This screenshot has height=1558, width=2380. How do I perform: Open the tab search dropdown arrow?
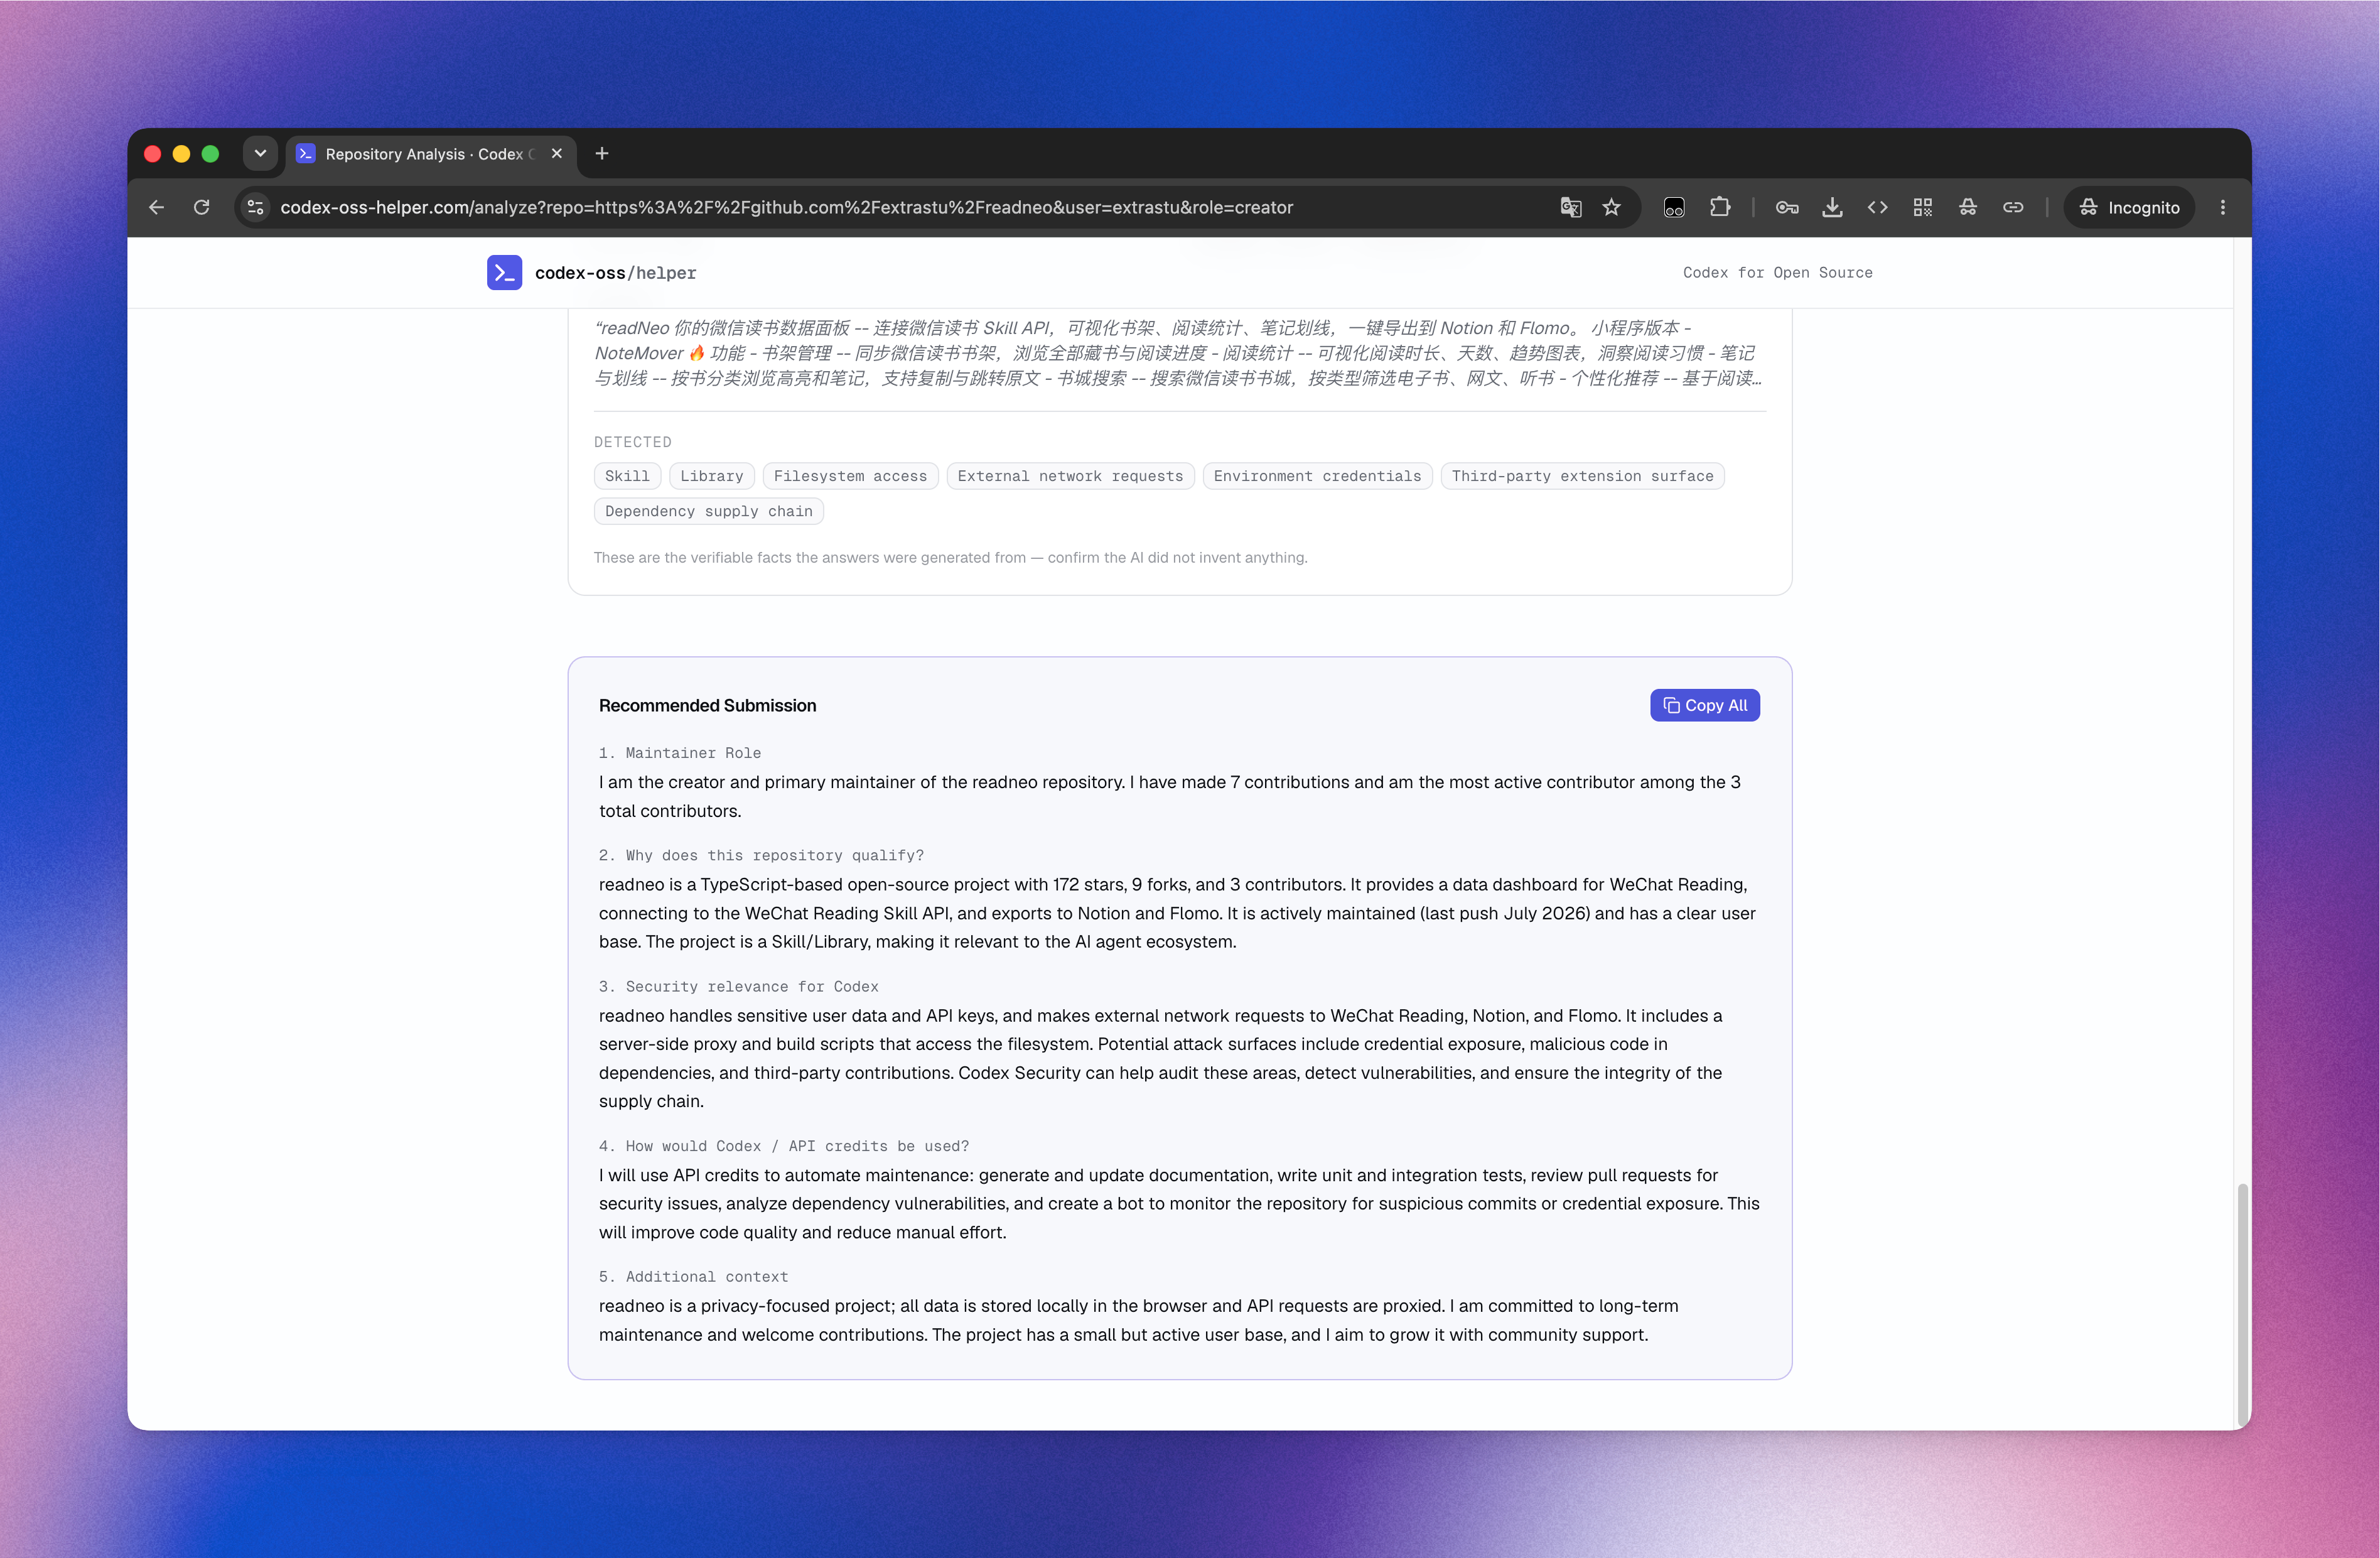point(260,153)
